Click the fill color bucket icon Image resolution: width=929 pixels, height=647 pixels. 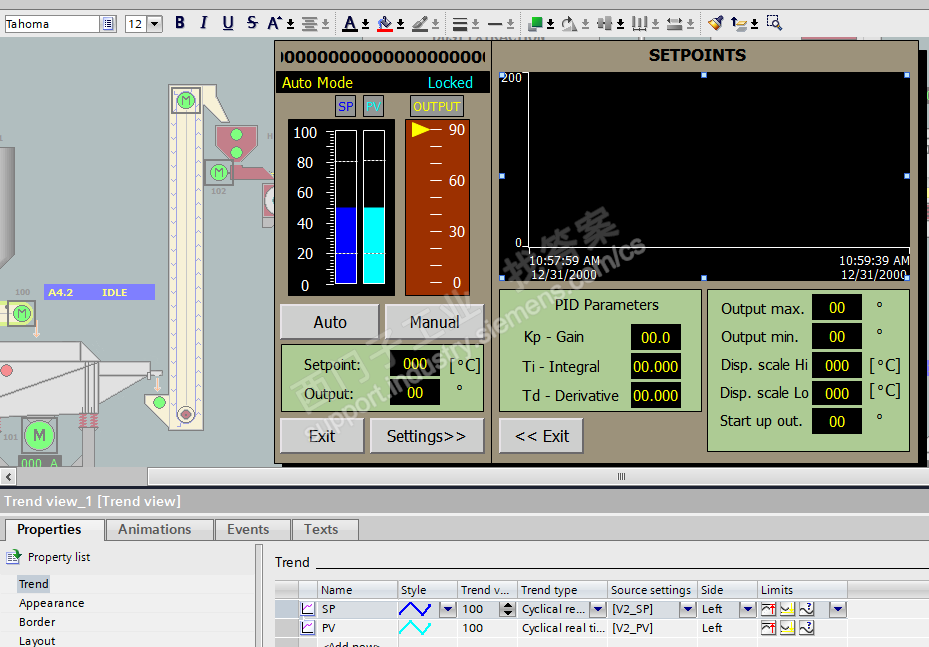[x=383, y=23]
